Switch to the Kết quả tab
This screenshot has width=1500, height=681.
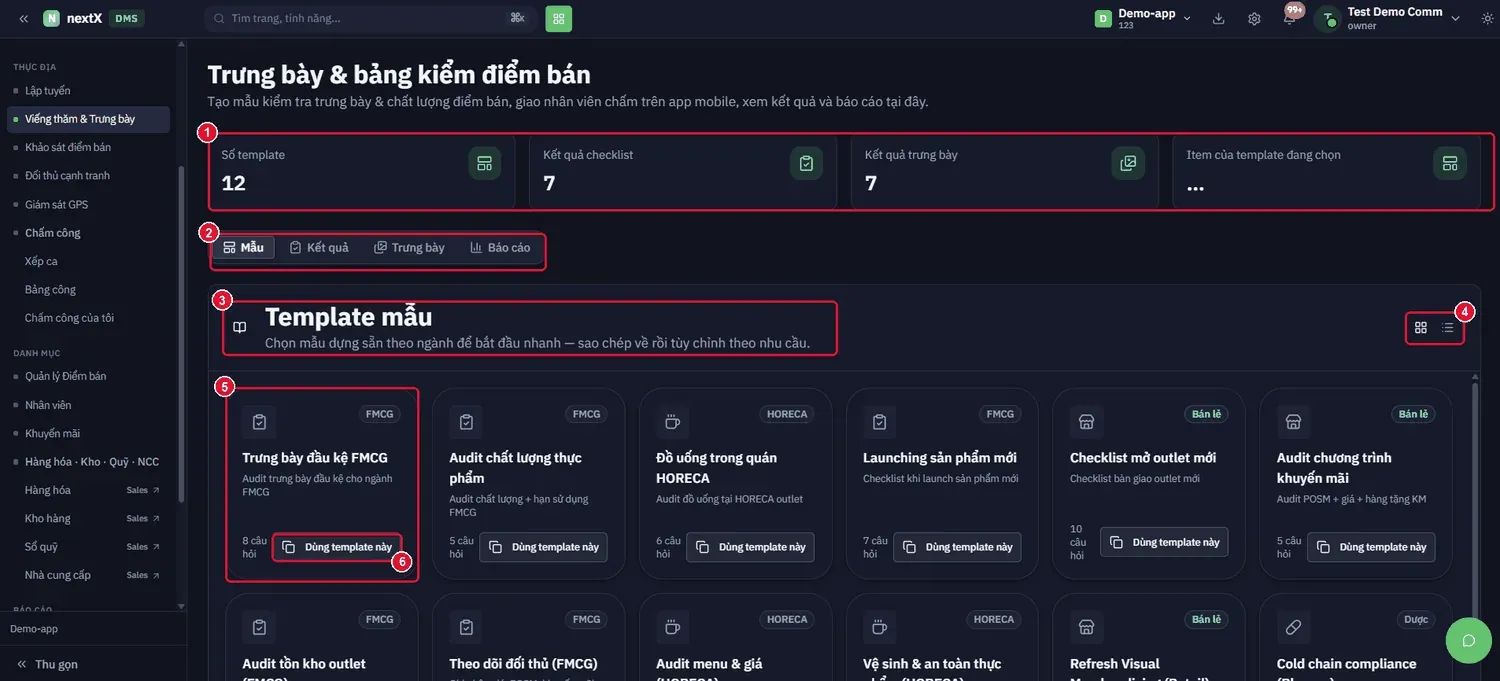coord(319,247)
